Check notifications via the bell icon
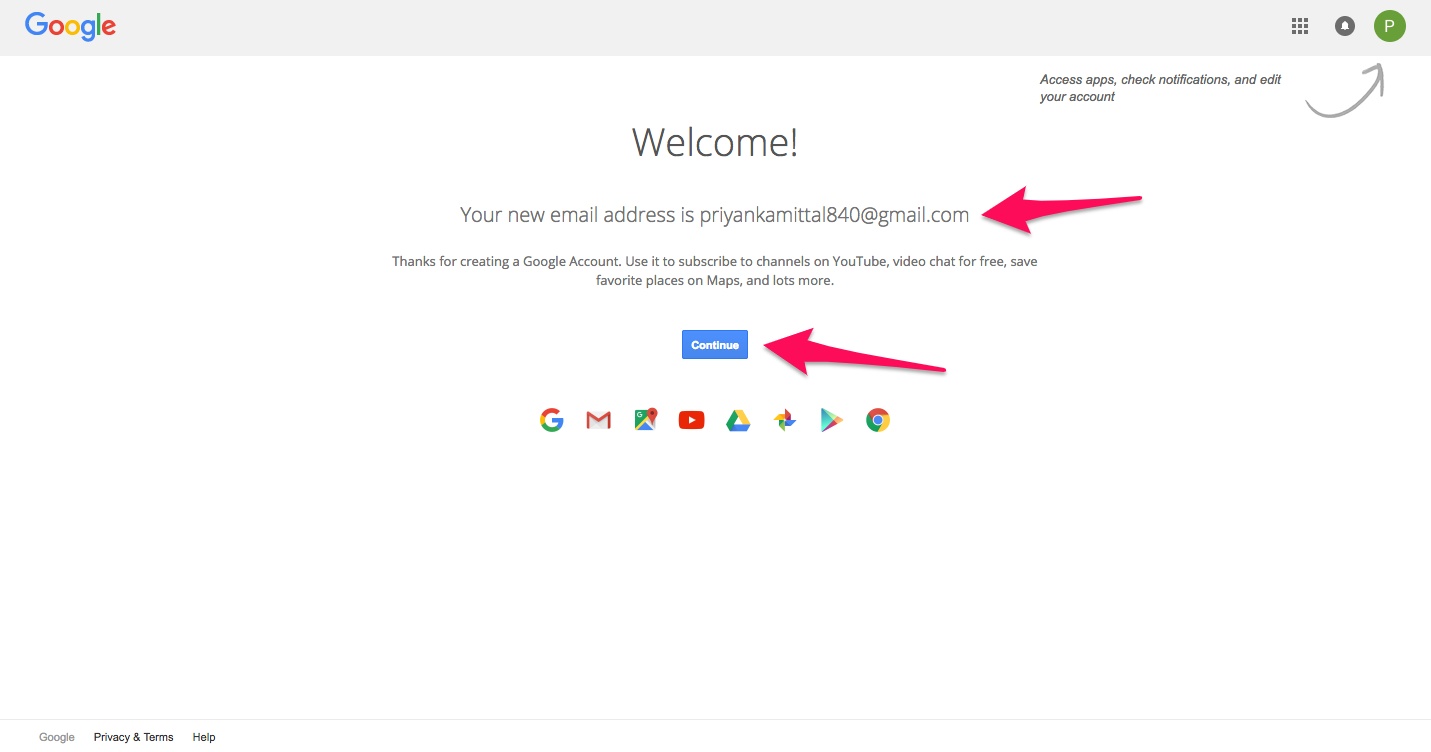Image resolution: width=1431 pixels, height=752 pixels. pos(1345,27)
